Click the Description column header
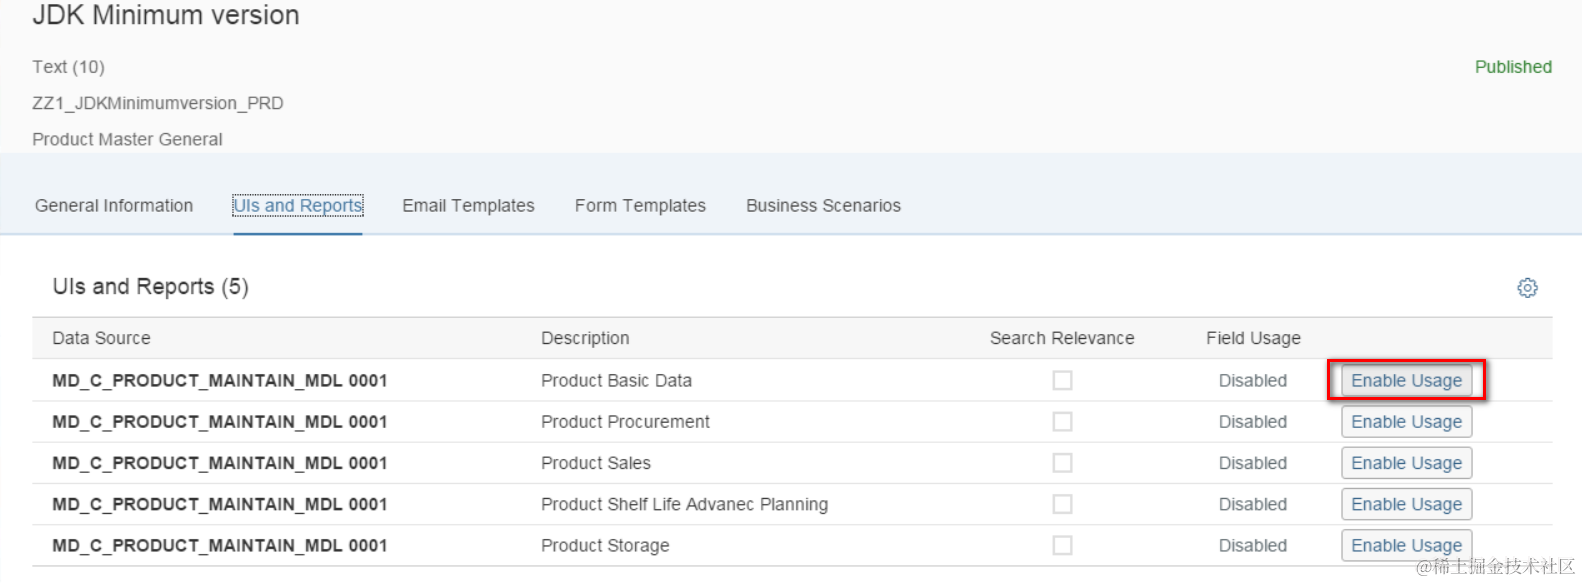The width and height of the screenshot is (1582, 583). pyautogui.click(x=585, y=338)
